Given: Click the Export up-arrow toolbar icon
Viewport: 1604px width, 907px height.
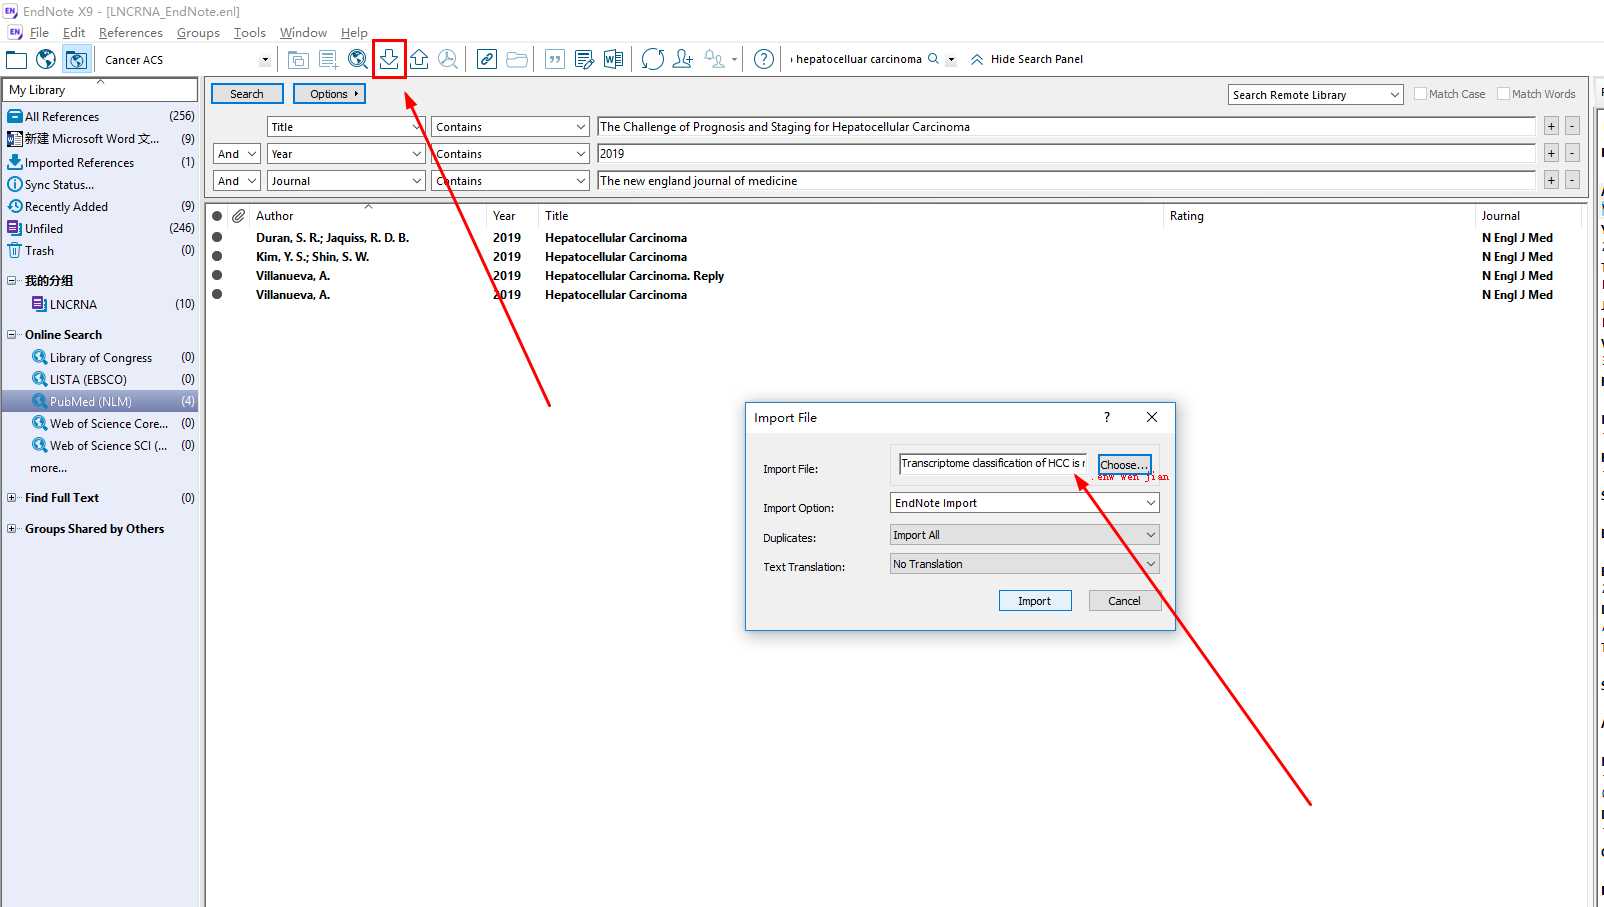Looking at the screenshot, I should [x=420, y=59].
